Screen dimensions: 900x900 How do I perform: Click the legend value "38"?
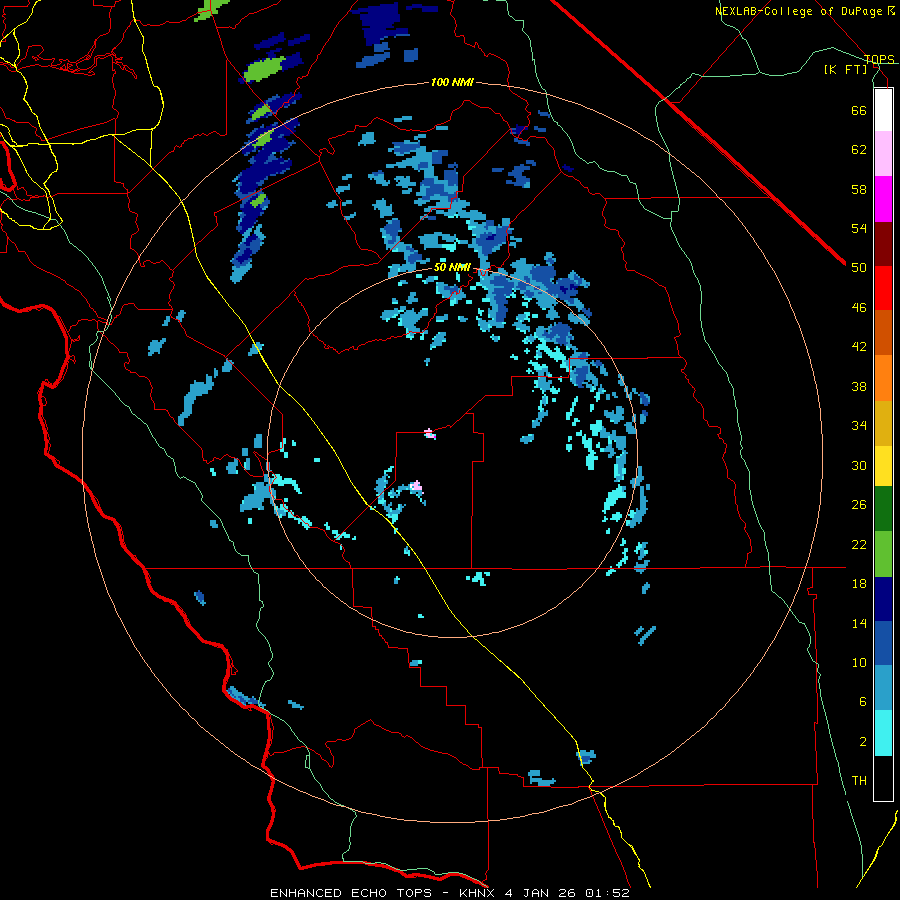[859, 386]
